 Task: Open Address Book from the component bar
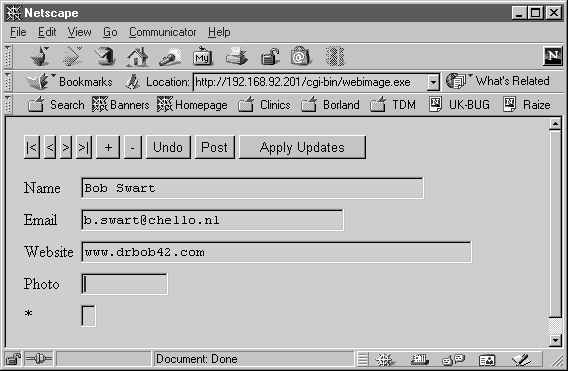(486, 360)
